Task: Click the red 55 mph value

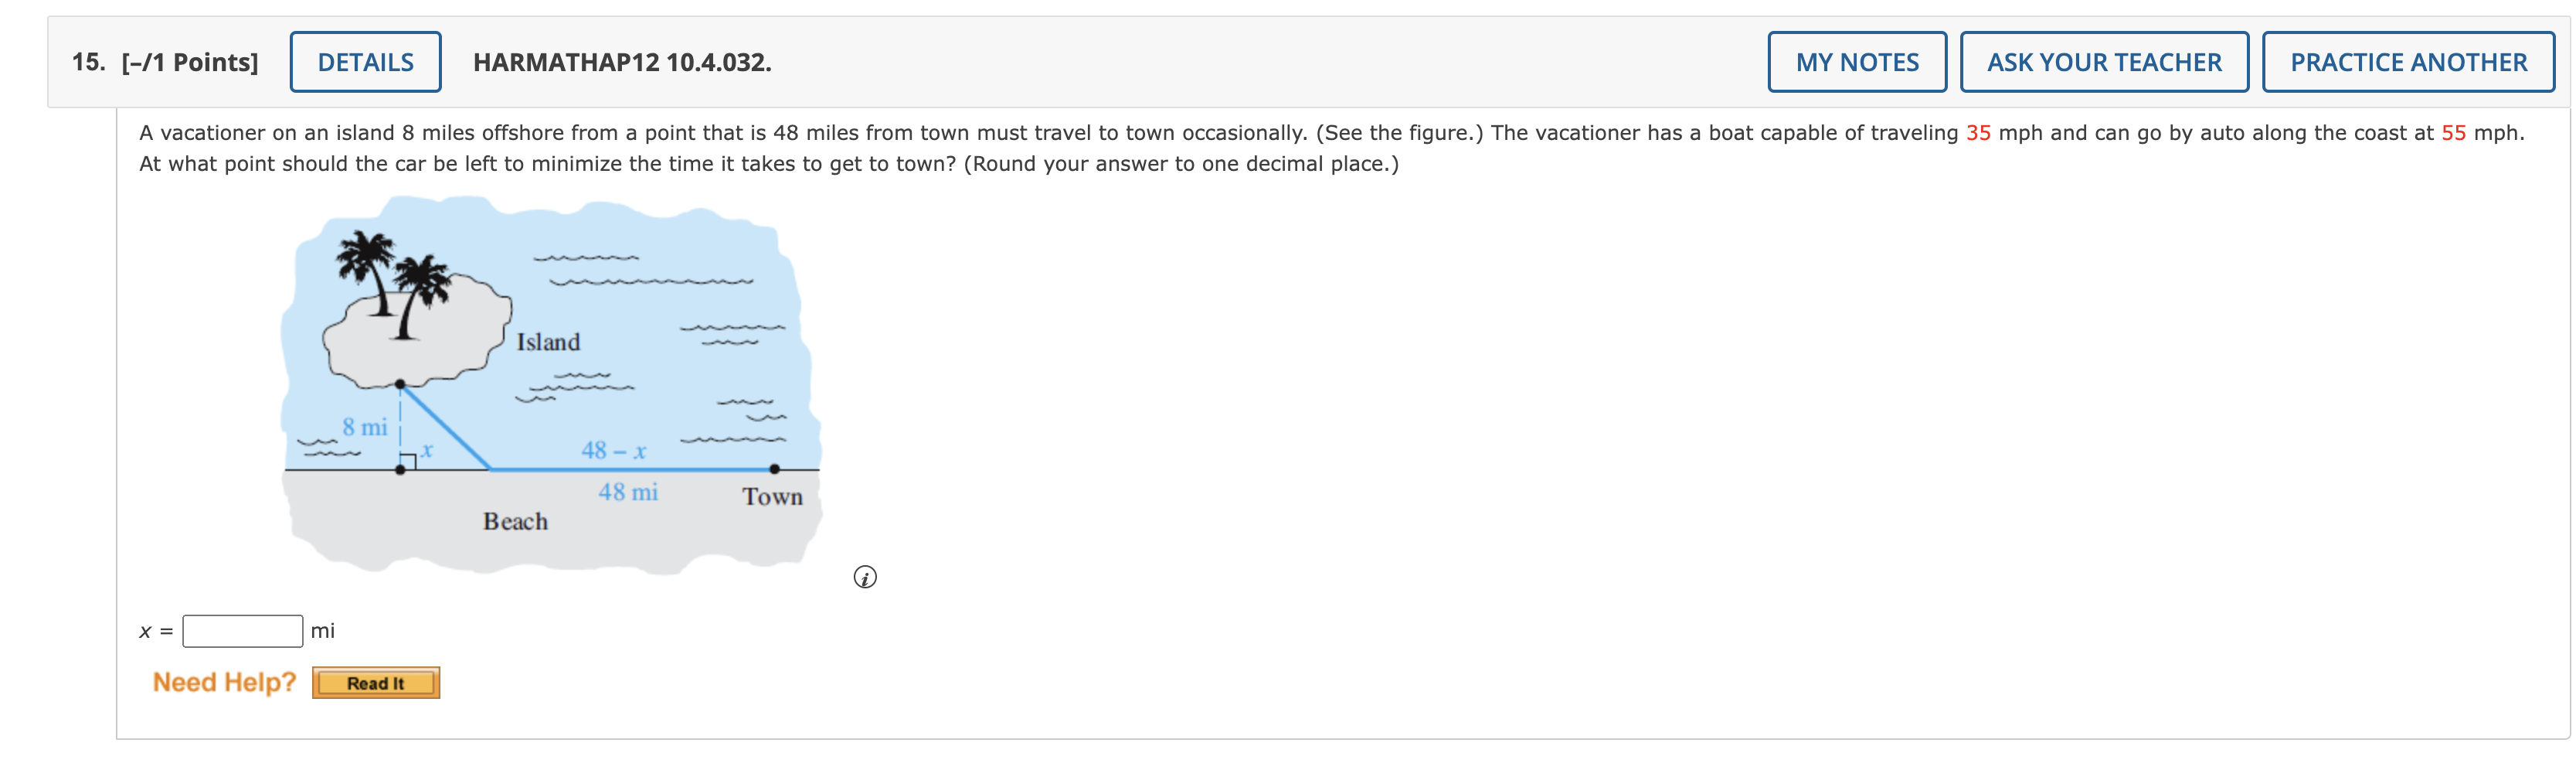Action: click(2452, 133)
